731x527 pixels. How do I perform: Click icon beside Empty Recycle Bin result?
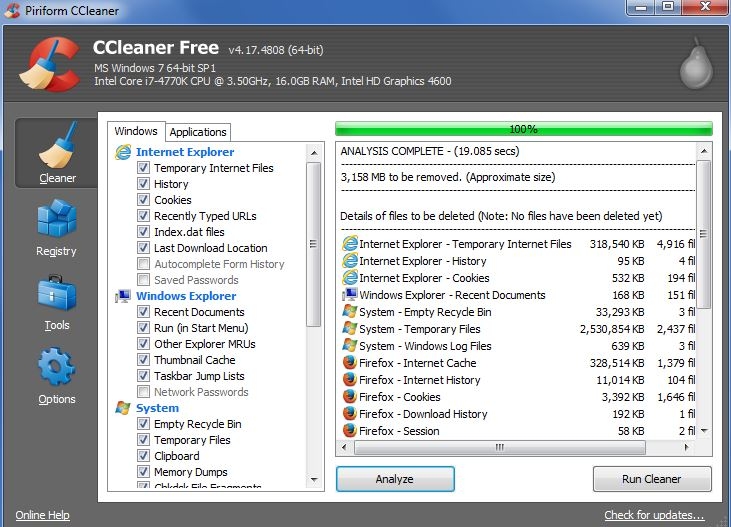tap(350, 312)
